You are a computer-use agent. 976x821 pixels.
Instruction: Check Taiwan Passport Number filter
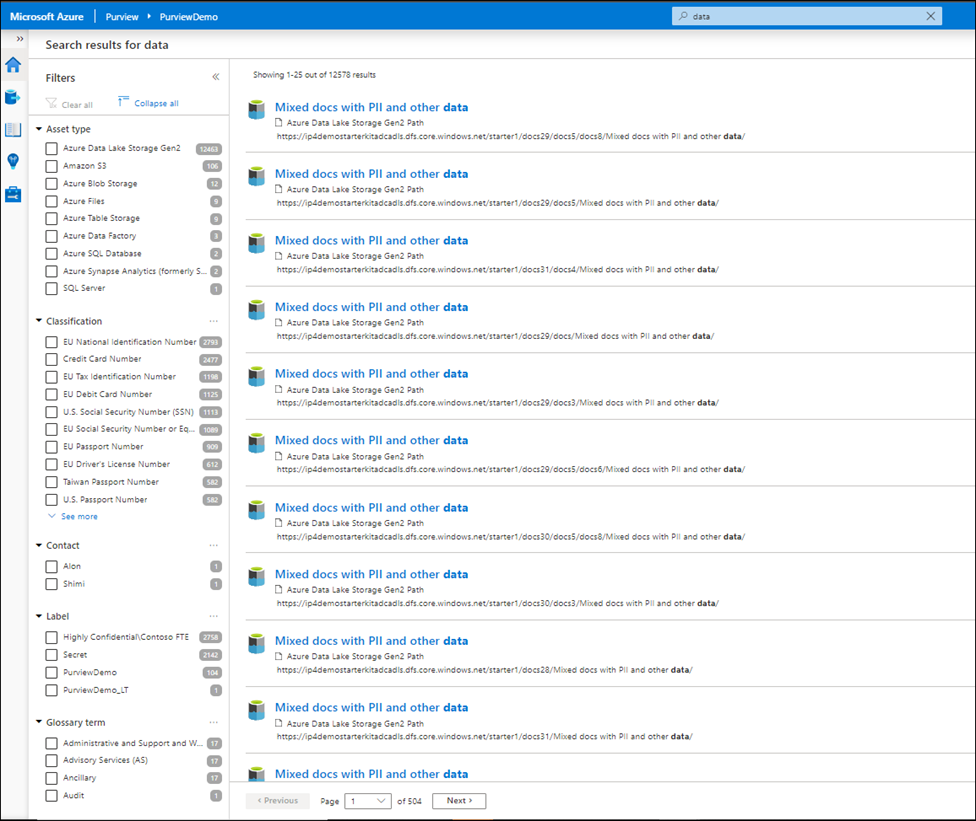52,482
